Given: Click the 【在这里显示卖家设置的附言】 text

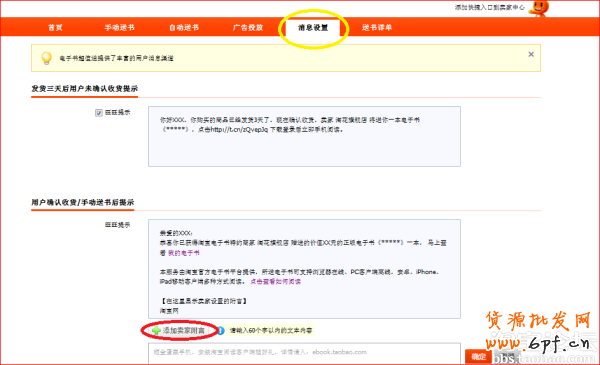Looking at the screenshot, I should coord(203,301).
